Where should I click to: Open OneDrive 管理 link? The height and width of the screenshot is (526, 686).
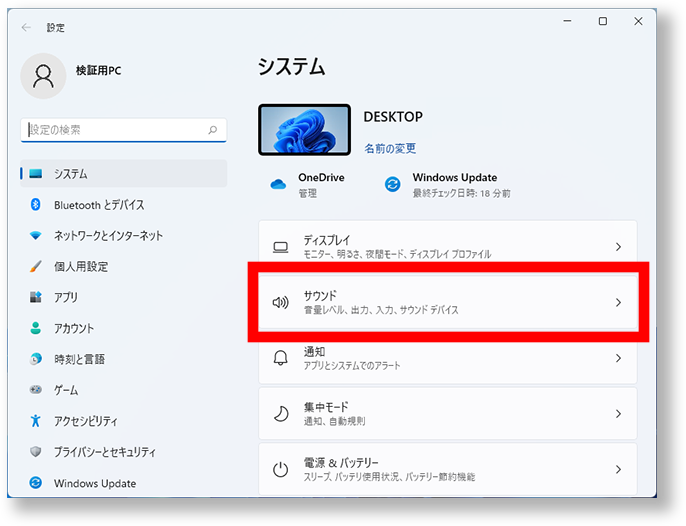(308, 193)
